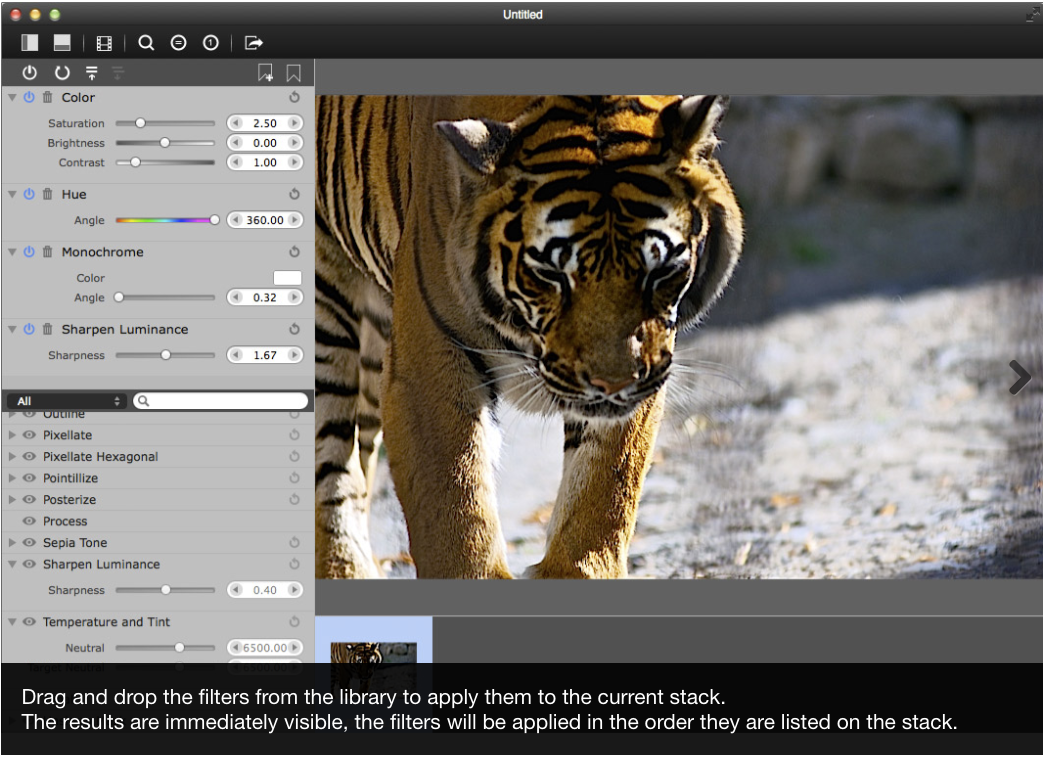Decrease the Brightness value with left arrow
This screenshot has width=1045, height=757.
click(236, 143)
